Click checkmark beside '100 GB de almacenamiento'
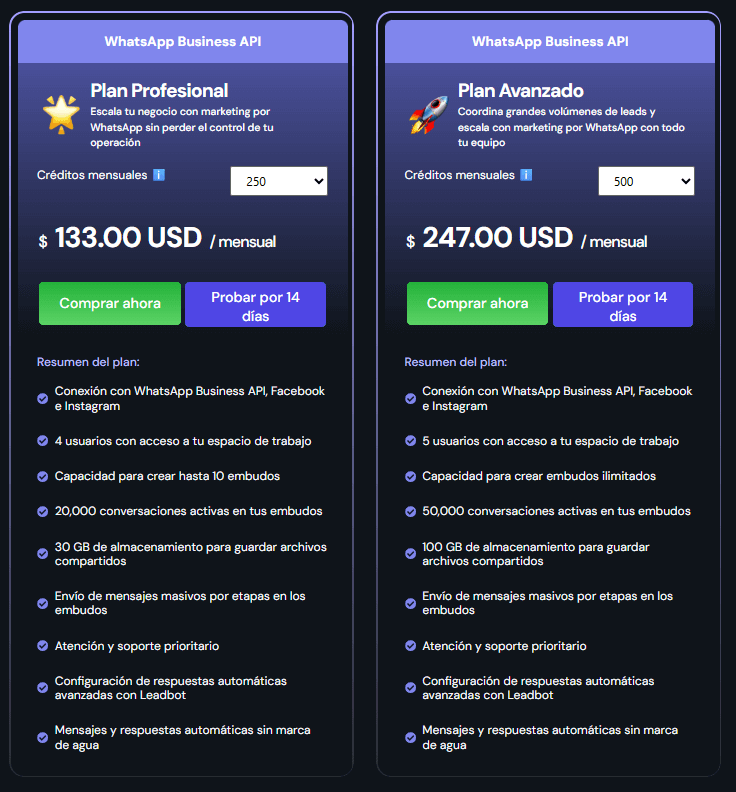The image size is (736, 792). tap(411, 554)
